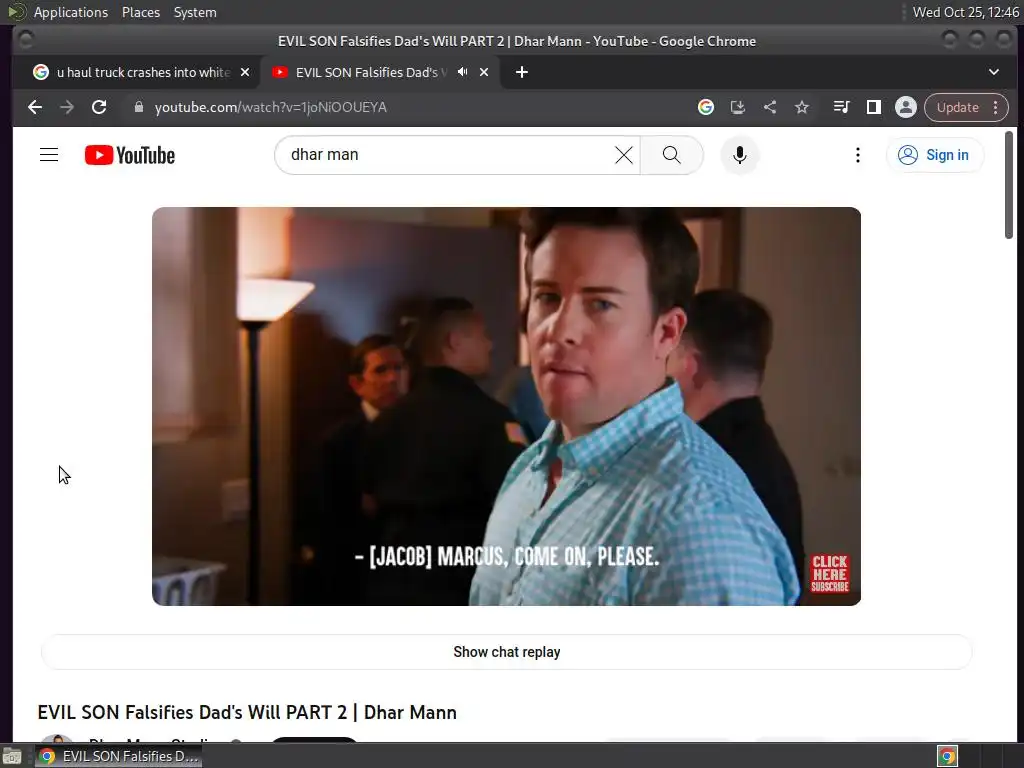The image size is (1024, 768).
Task: Click the padlock site info icon
Action: [x=138, y=107]
